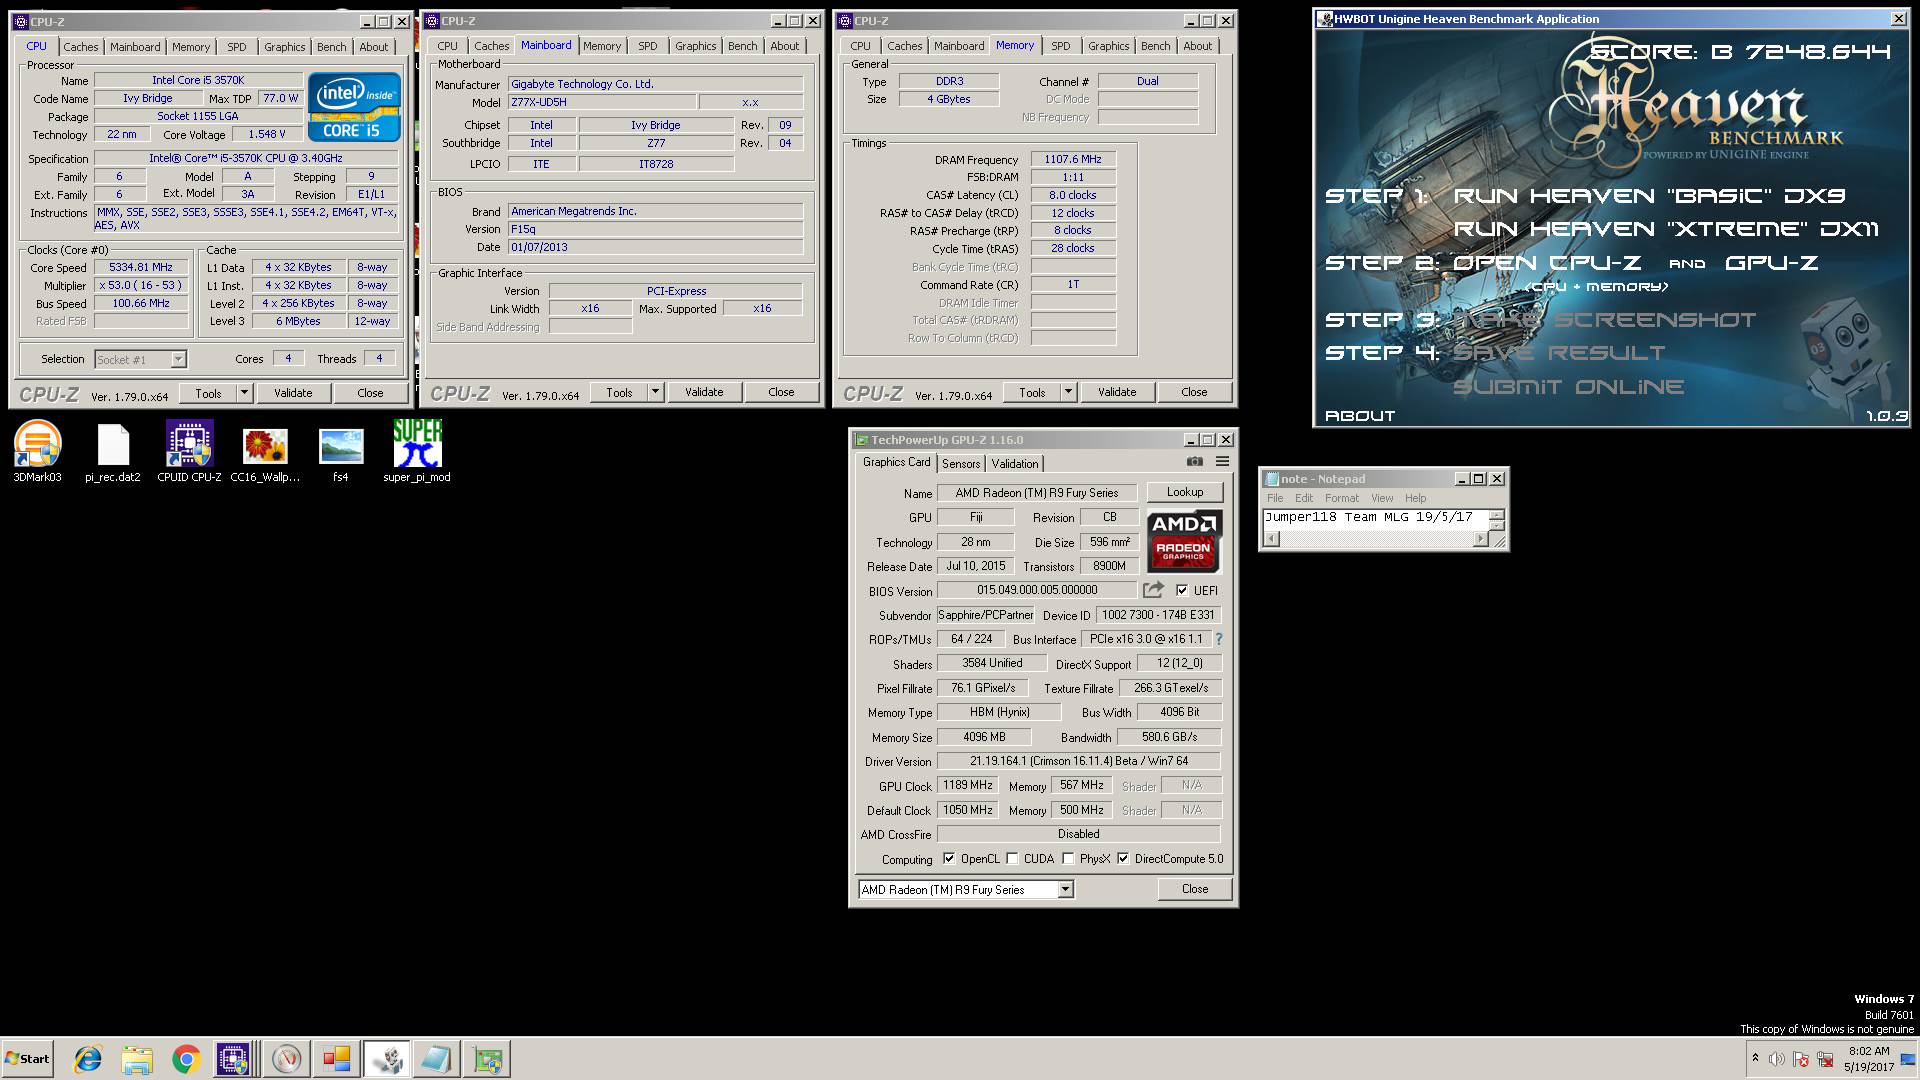The image size is (1920, 1080).
Task: Switch to Notepad in the taskbar
Action: (x=437, y=1059)
